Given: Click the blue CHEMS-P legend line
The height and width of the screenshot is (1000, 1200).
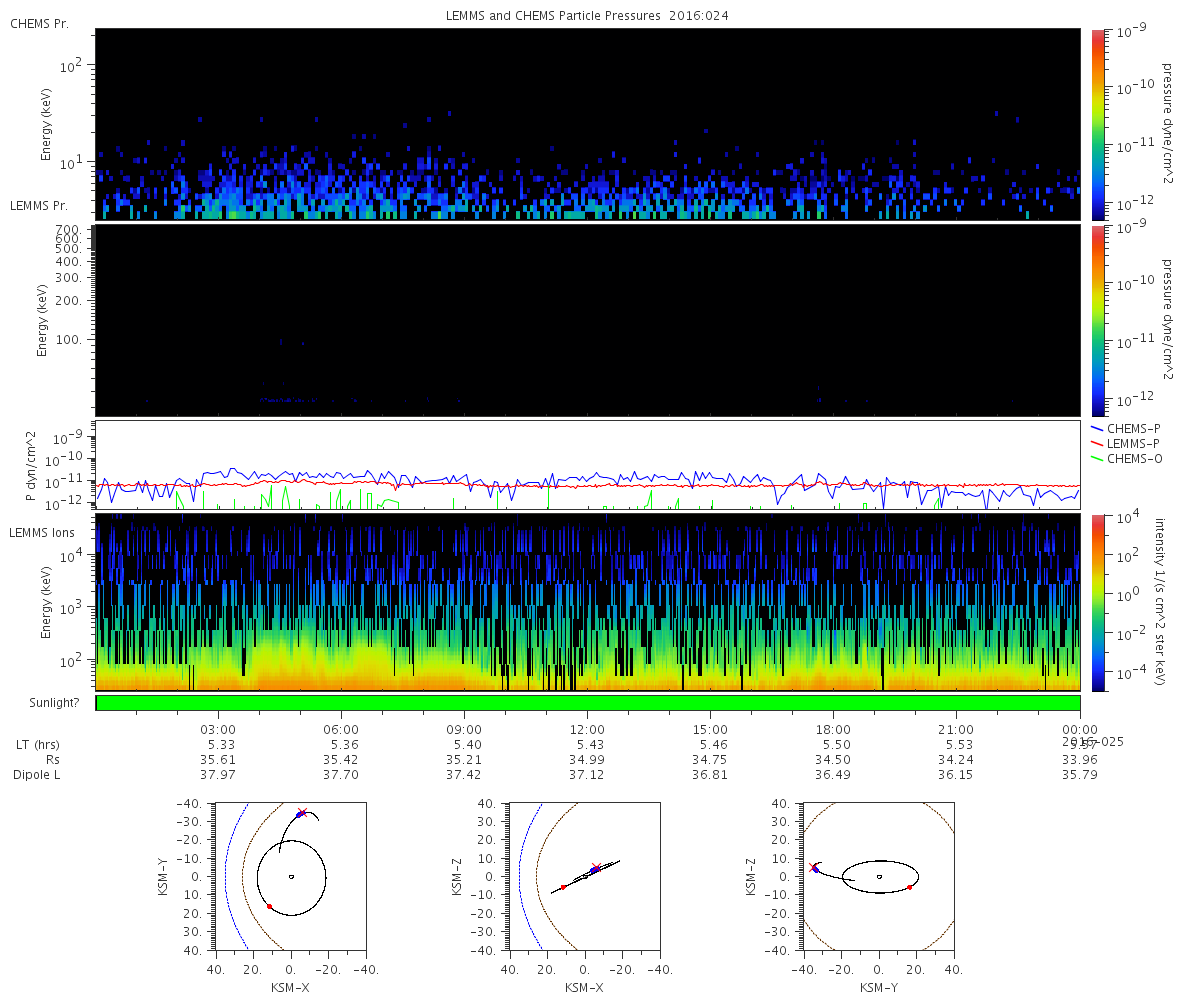Looking at the screenshot, I should click(1097, 428).
